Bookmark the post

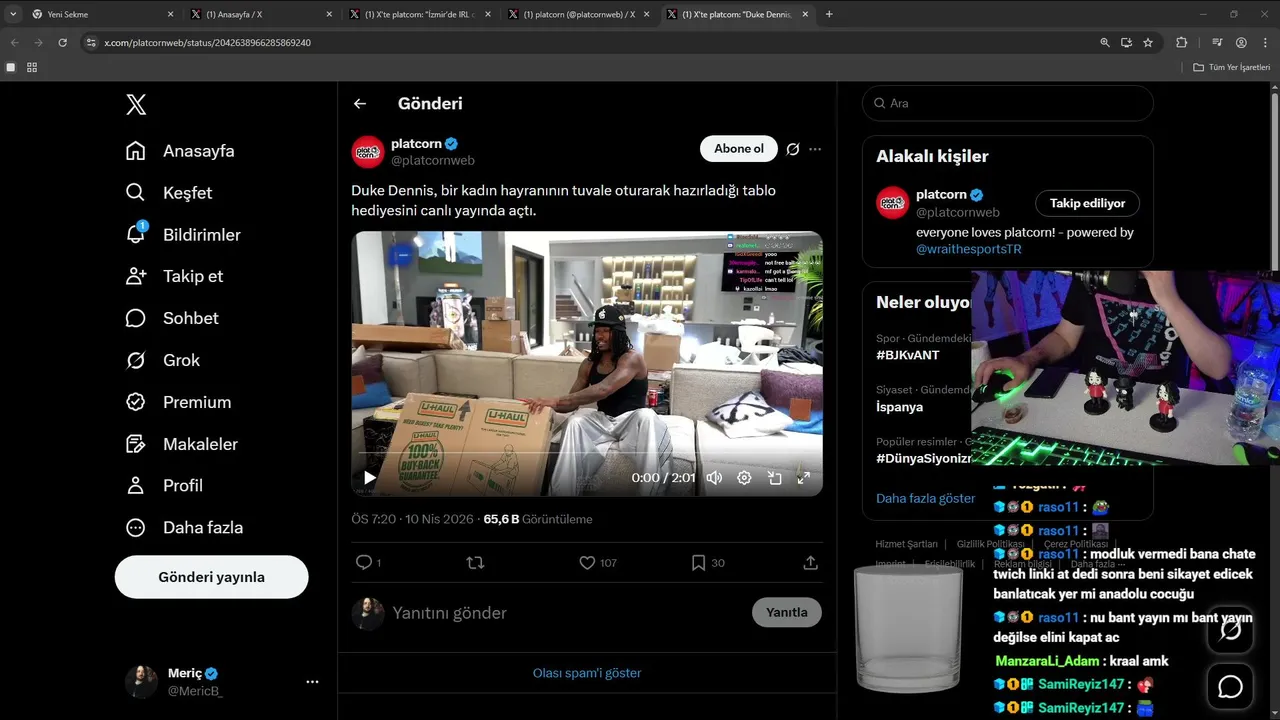(x=707, y=563)
